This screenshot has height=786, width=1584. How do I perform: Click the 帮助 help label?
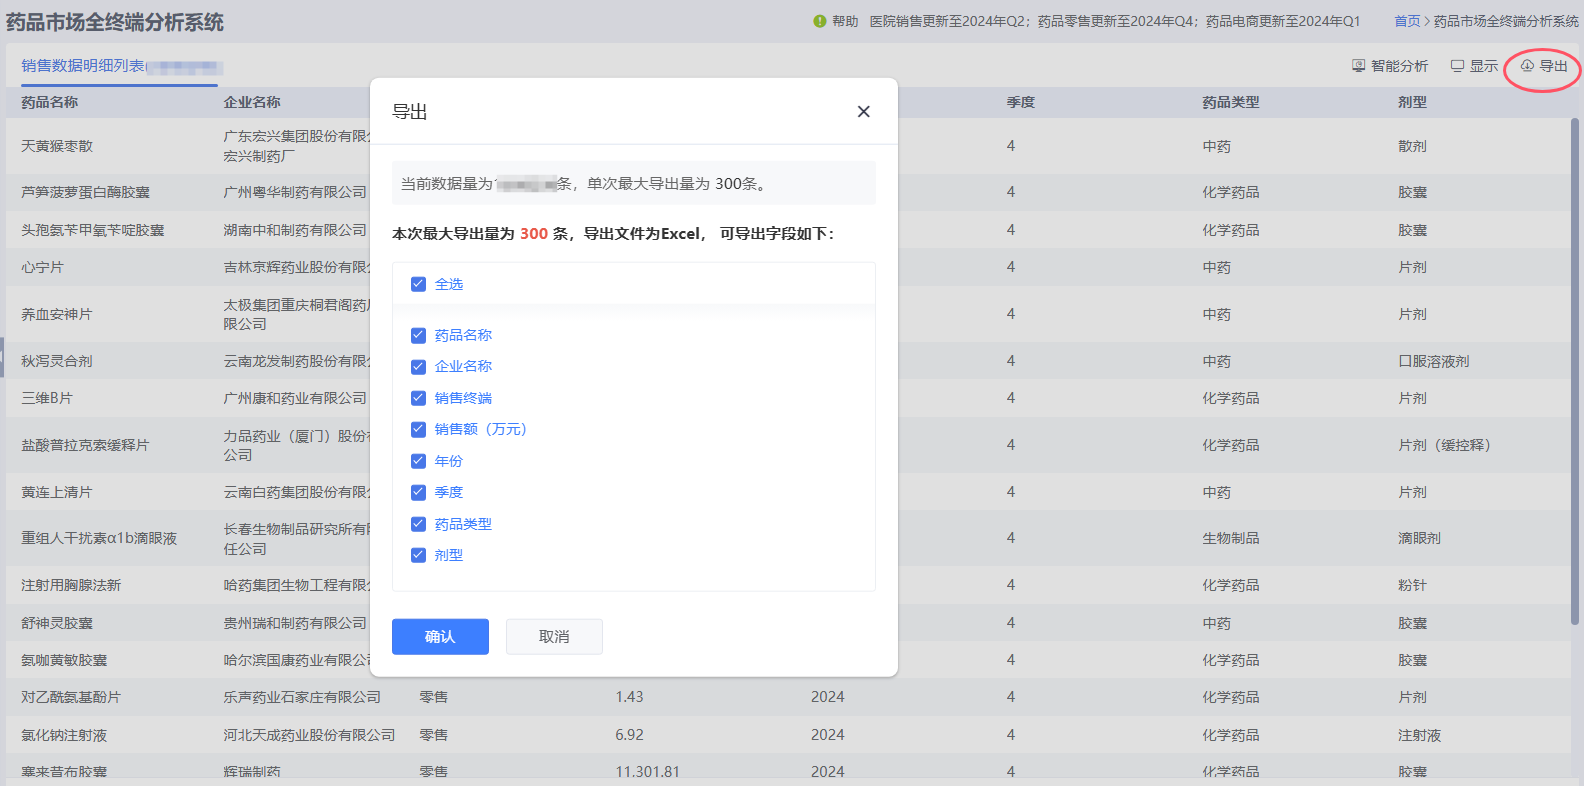click(845, 21)
